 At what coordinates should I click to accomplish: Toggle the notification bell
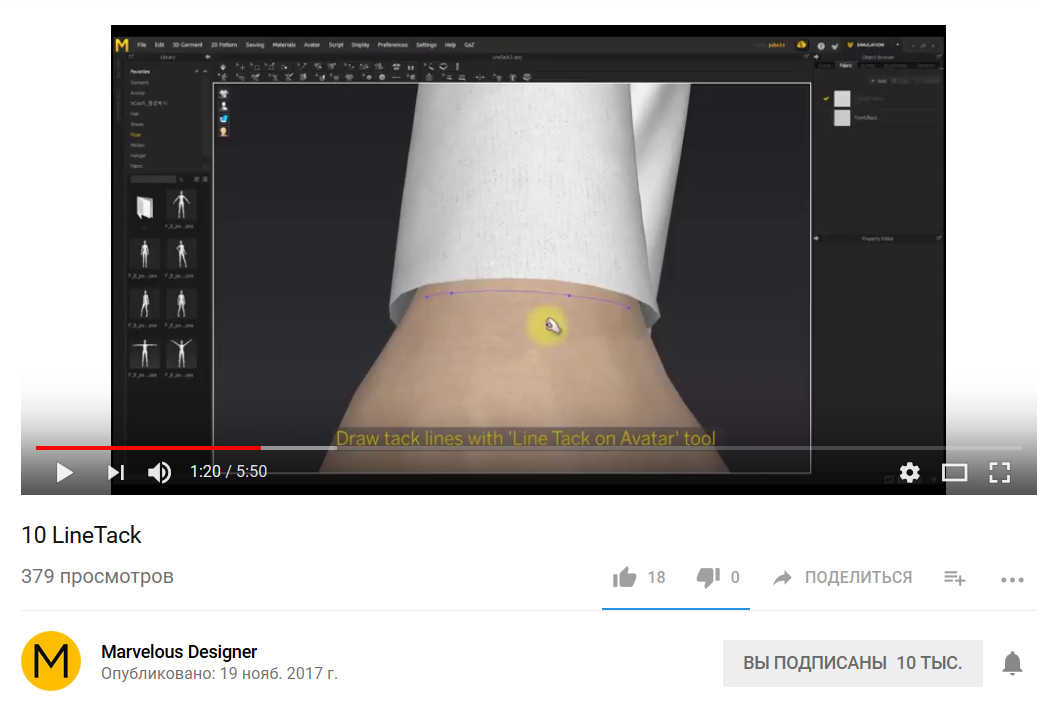[1012, 663]
